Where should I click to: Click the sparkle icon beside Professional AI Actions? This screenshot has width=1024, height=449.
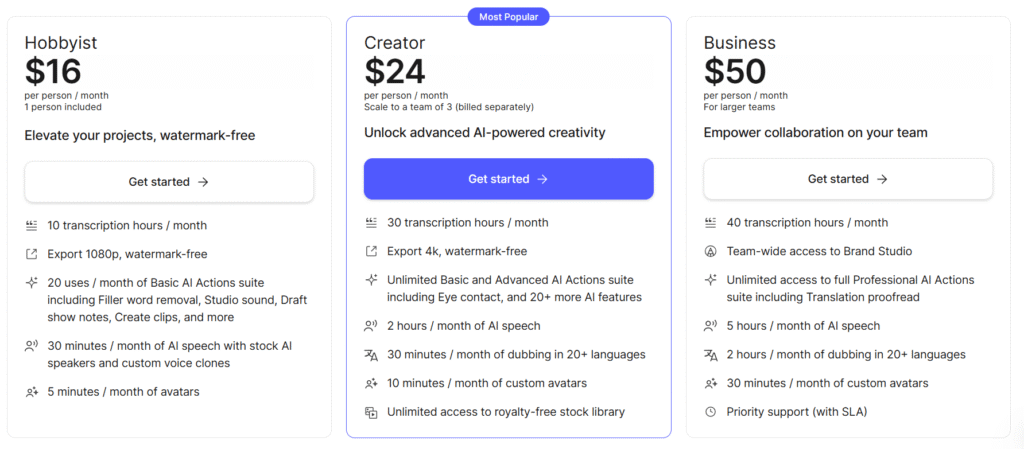tap(711, 280)
